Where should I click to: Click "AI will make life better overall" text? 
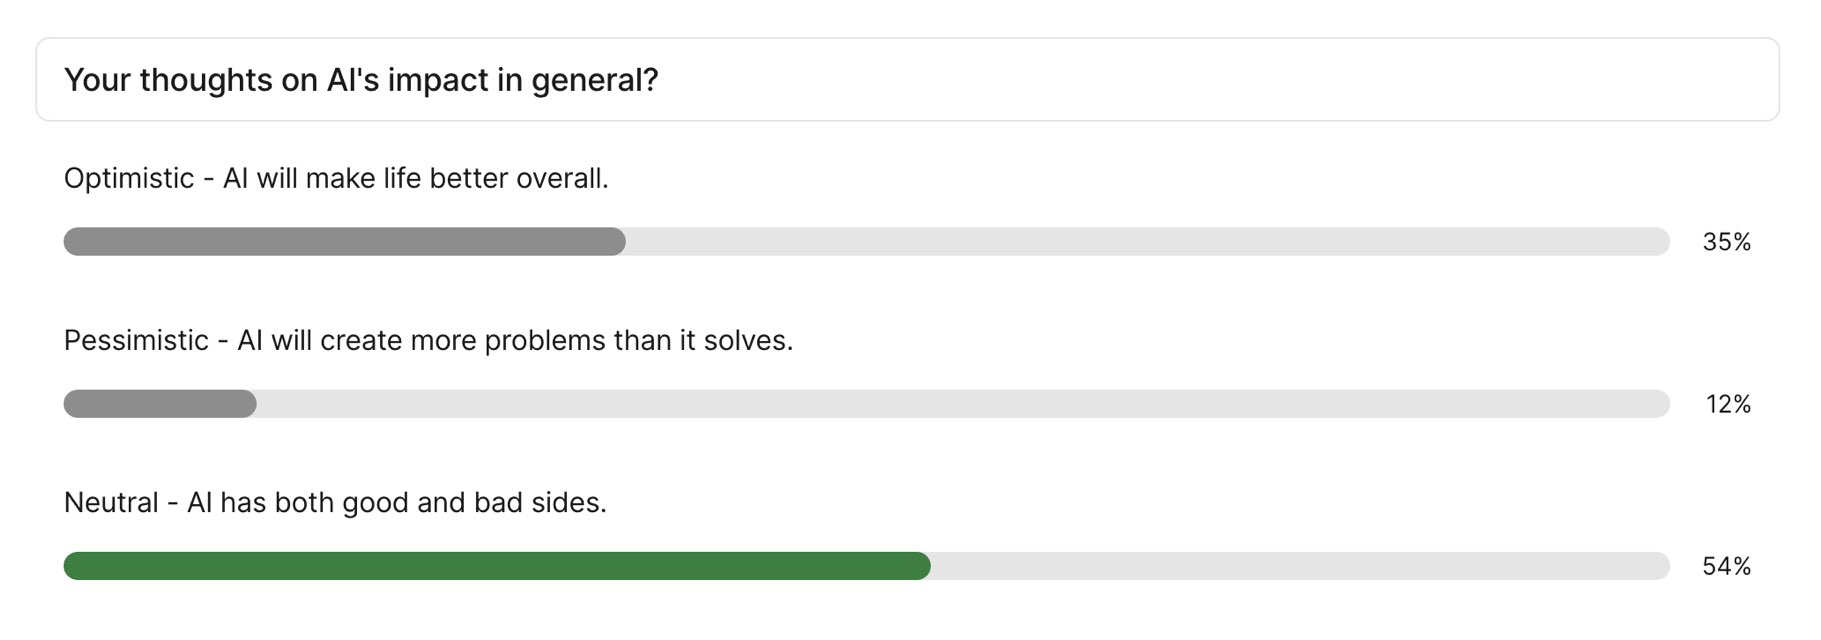pyautogui.click(x=415, y=178)
